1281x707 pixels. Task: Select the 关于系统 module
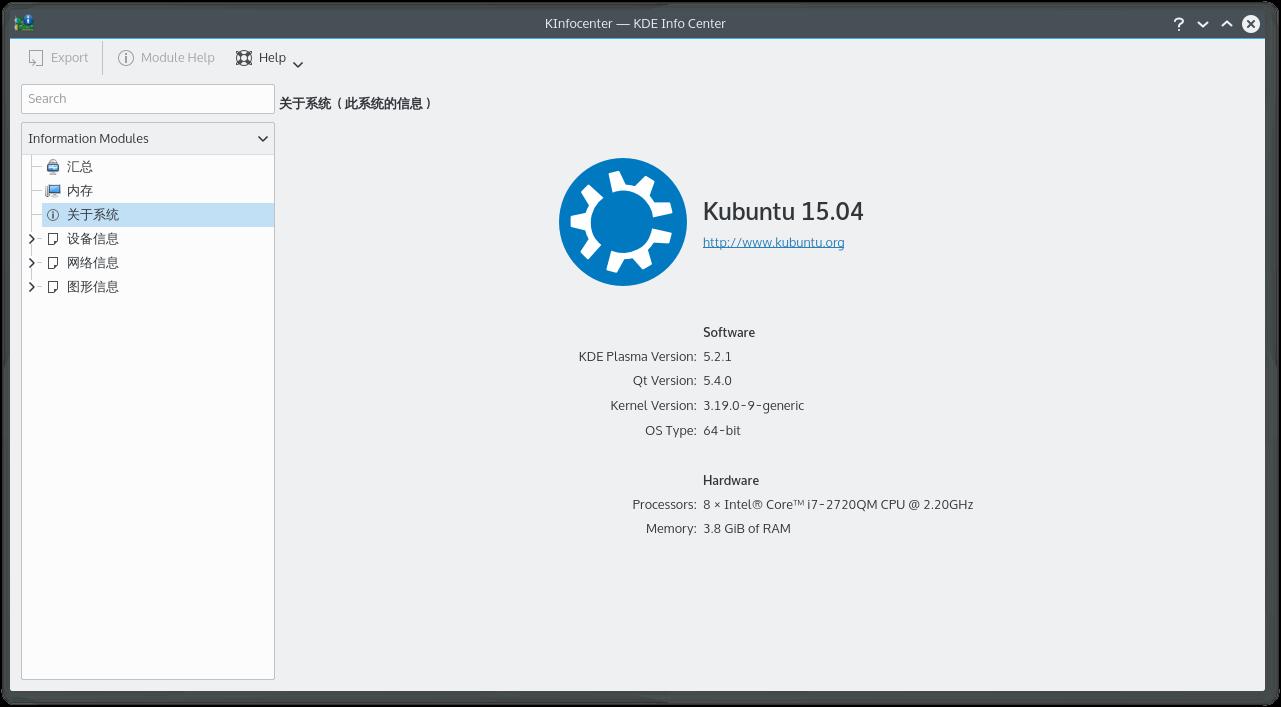93,215
